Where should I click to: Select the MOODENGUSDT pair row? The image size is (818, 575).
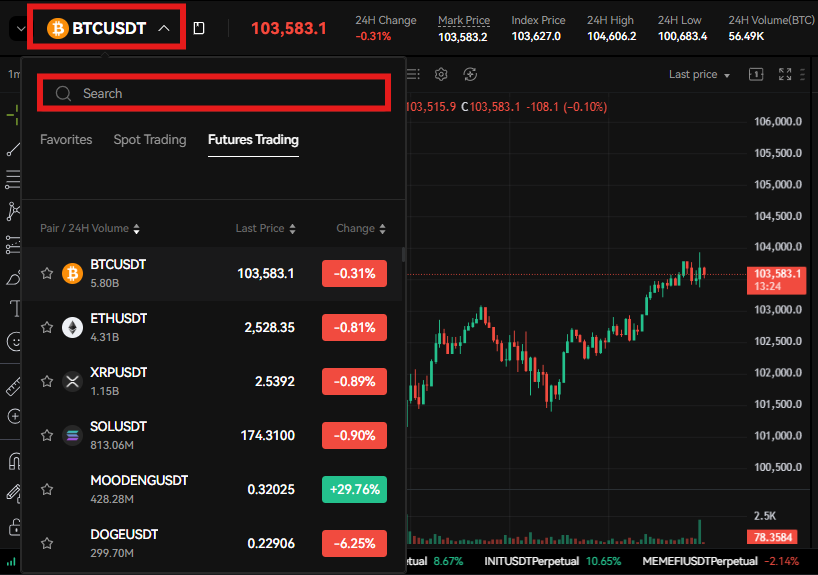pos(213,489)
